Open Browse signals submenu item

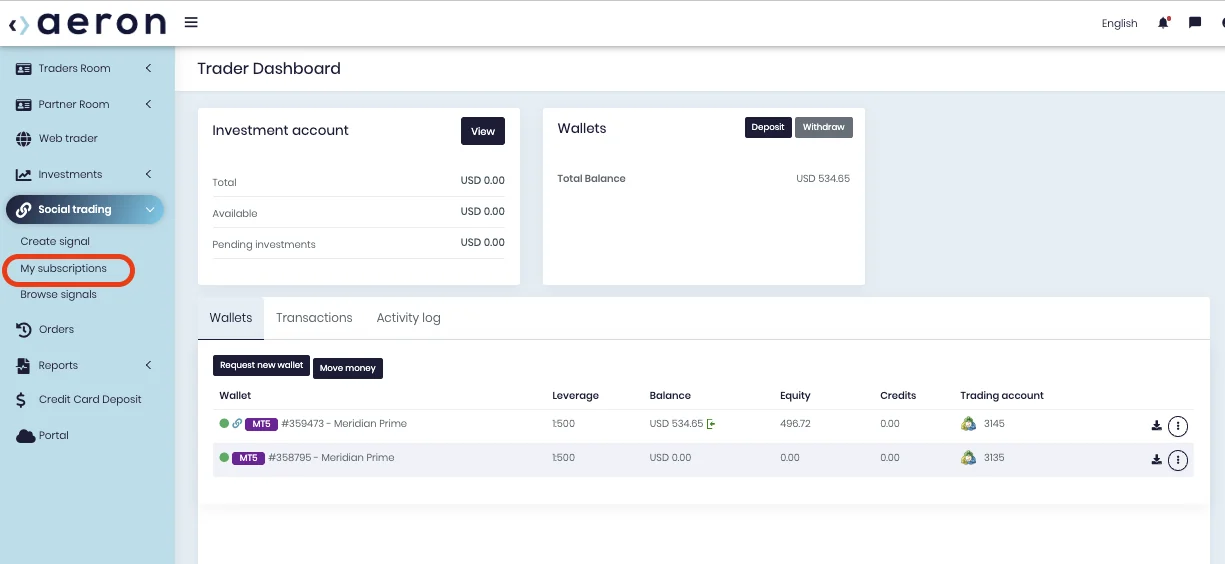[58, 295]
